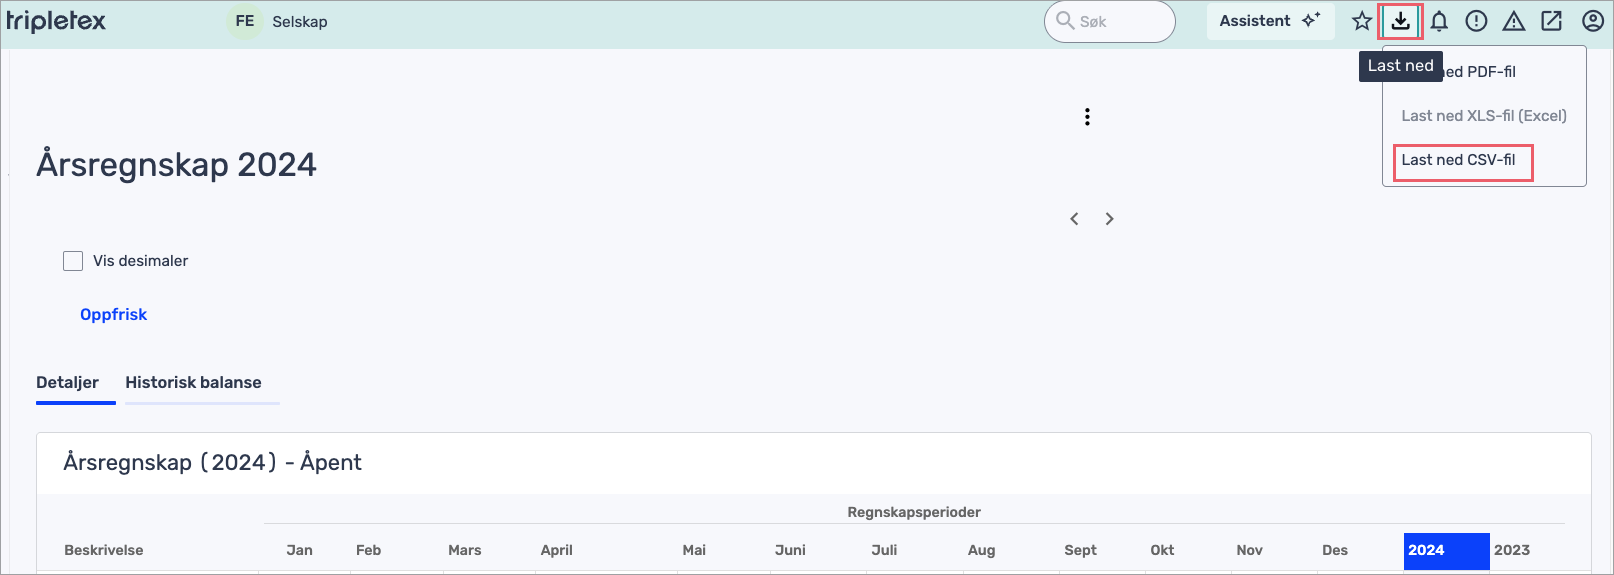Select Last ned CSV-fil option
Screen dimensions: 1614x575
pyautogui.click(x=1458, y=160)
